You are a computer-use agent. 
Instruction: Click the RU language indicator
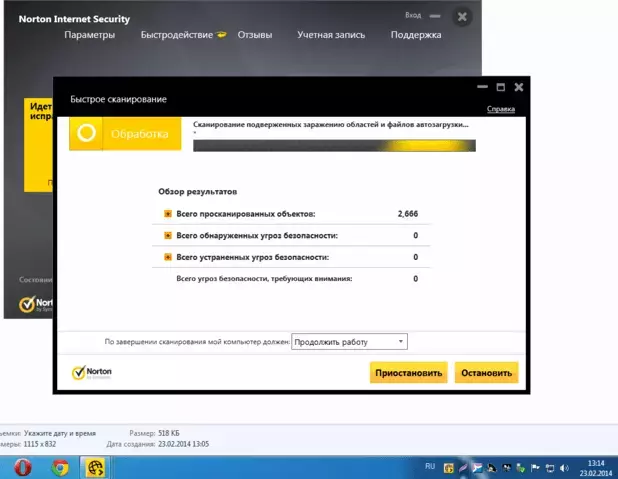(430, 466)
